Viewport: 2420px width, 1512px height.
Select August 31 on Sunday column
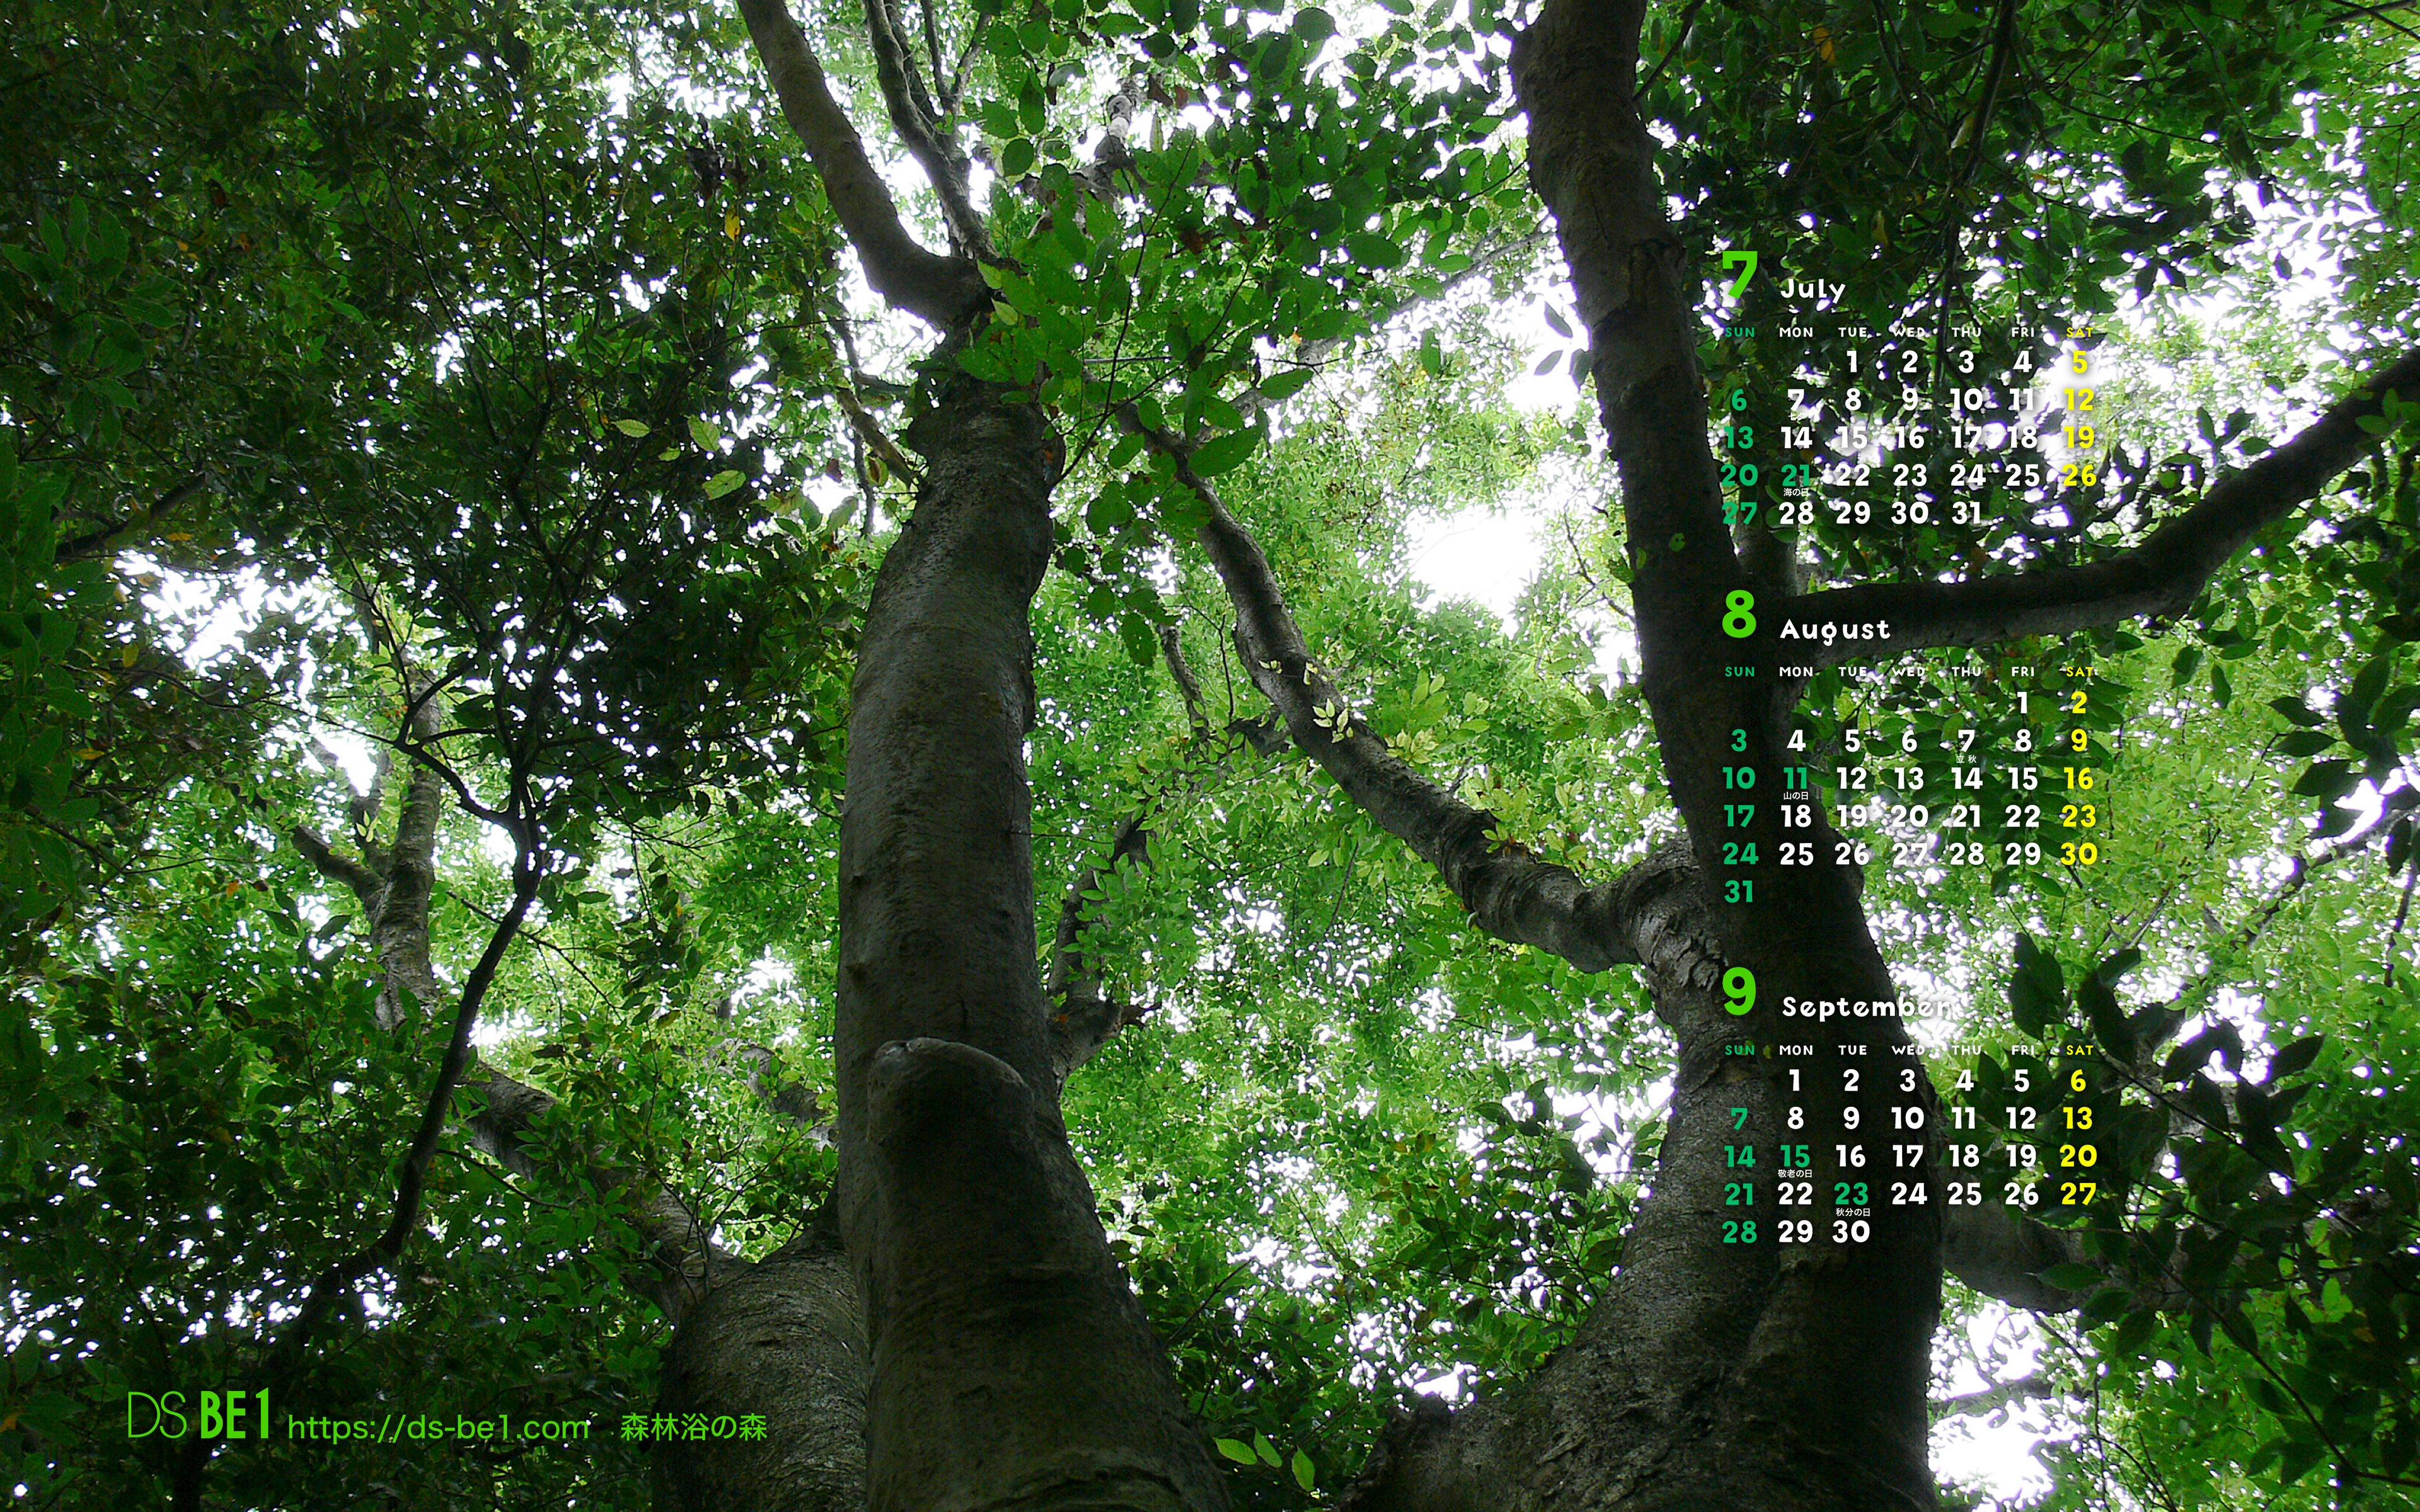click(x=1739, y=891)
